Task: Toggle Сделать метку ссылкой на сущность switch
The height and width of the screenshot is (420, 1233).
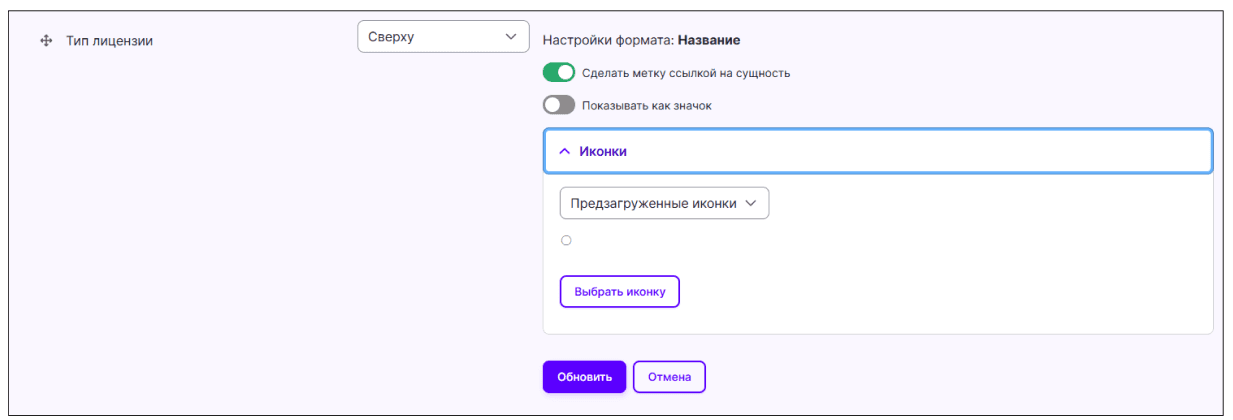Action: click(x=559, y=72)
